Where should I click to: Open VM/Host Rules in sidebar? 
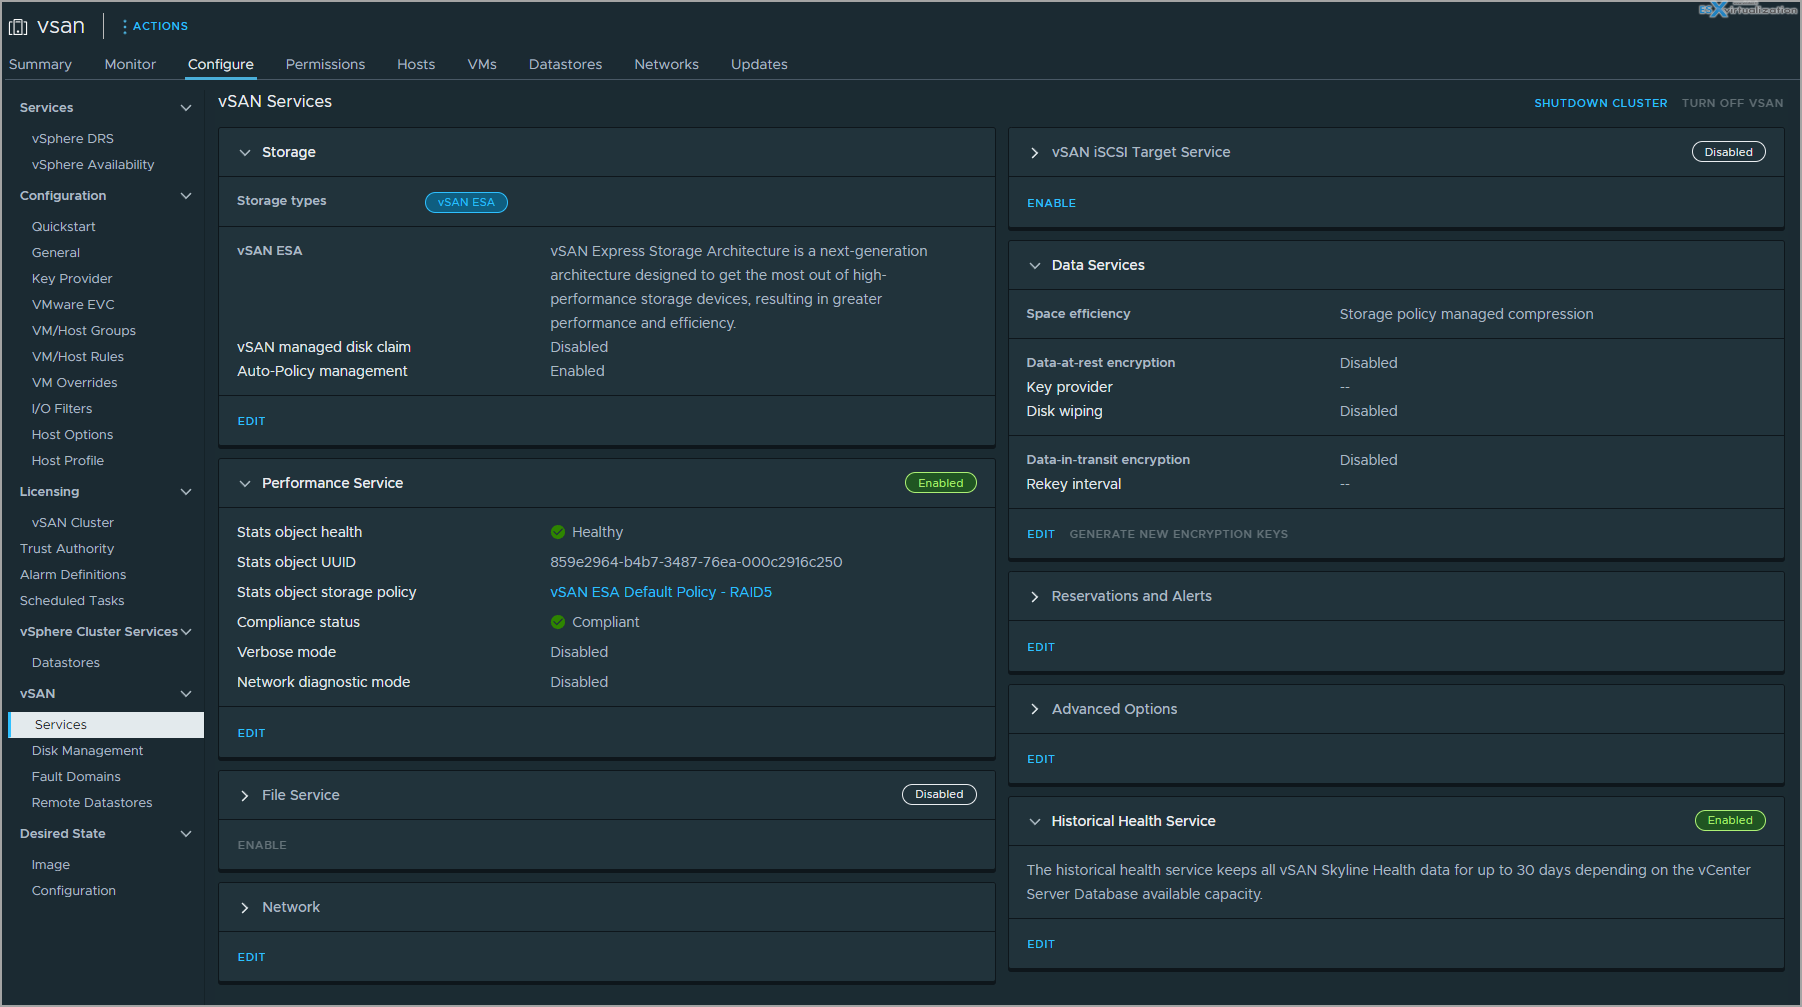tap(78, 357)
